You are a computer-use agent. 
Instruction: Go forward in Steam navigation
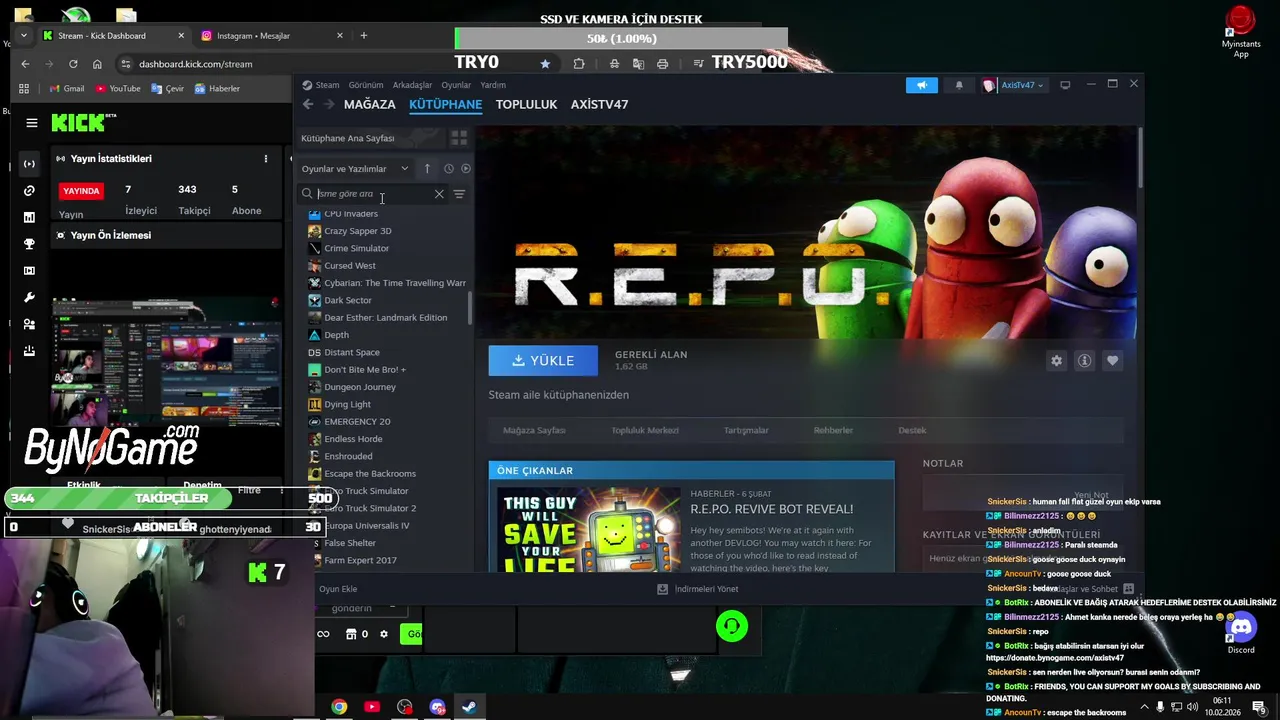(328, 104)
